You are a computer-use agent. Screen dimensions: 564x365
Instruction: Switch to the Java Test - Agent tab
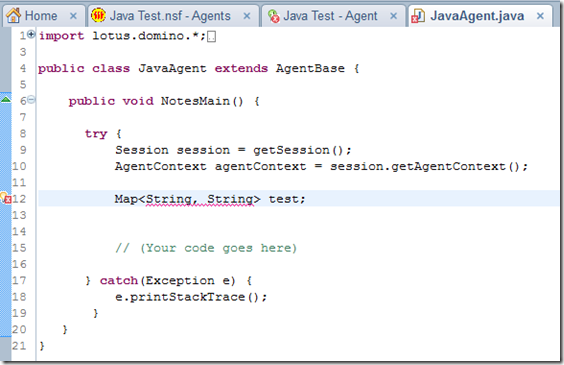(x=330, y=16)
